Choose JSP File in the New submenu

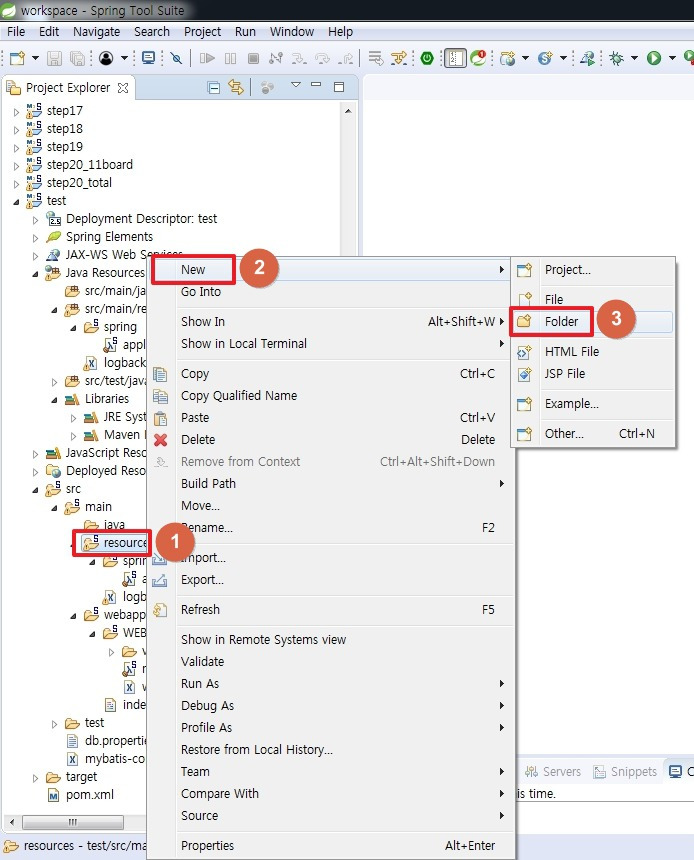(594, 374)
